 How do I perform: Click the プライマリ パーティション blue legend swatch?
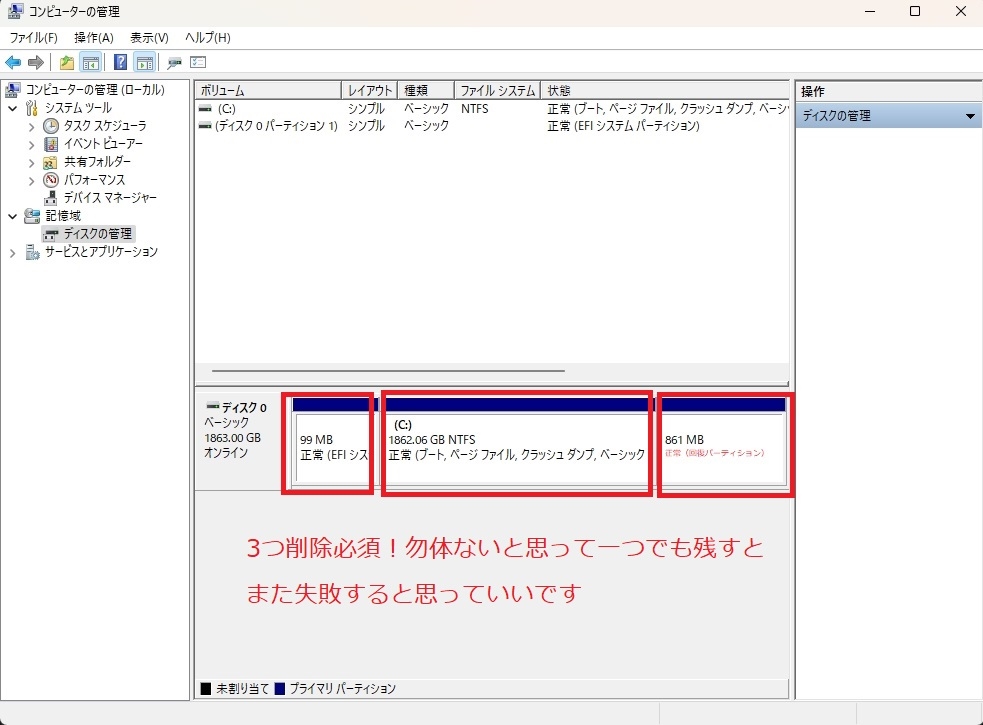pyautogui.click(x=280, y=689)
